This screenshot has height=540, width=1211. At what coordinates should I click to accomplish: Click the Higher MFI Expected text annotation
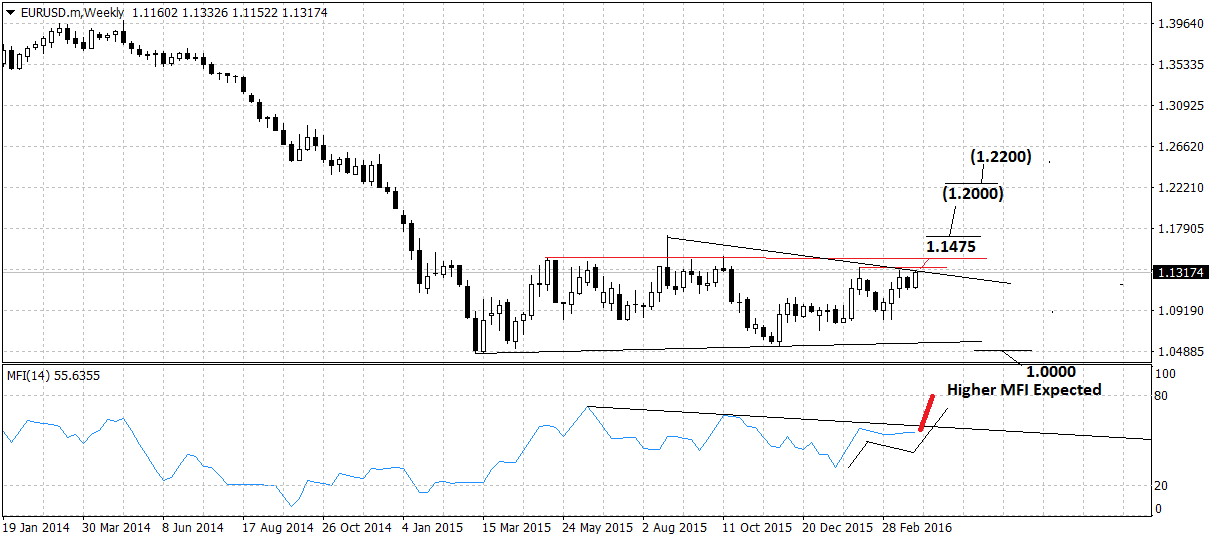coord(1023,389)
